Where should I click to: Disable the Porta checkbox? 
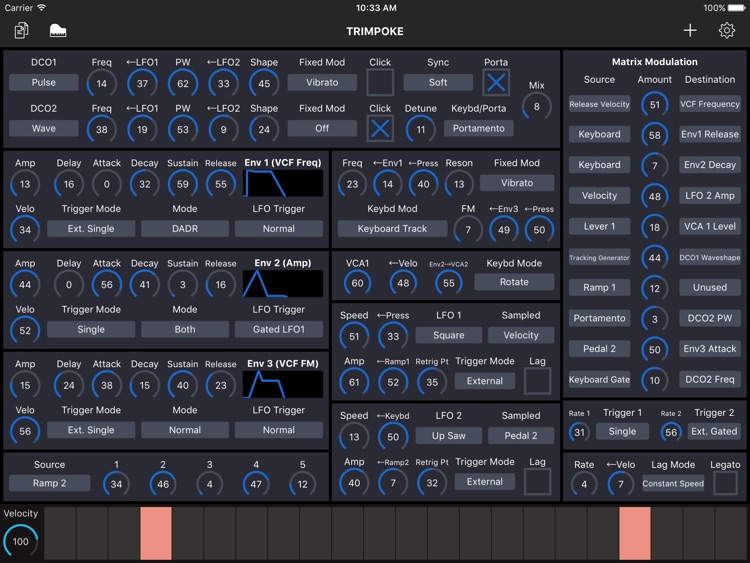click(x=496, y=82)
